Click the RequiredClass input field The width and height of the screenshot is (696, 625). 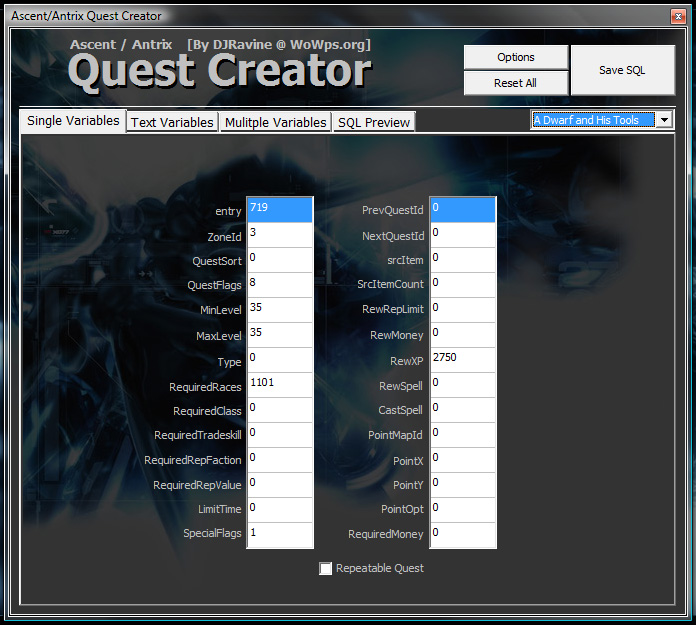[280, 410]
